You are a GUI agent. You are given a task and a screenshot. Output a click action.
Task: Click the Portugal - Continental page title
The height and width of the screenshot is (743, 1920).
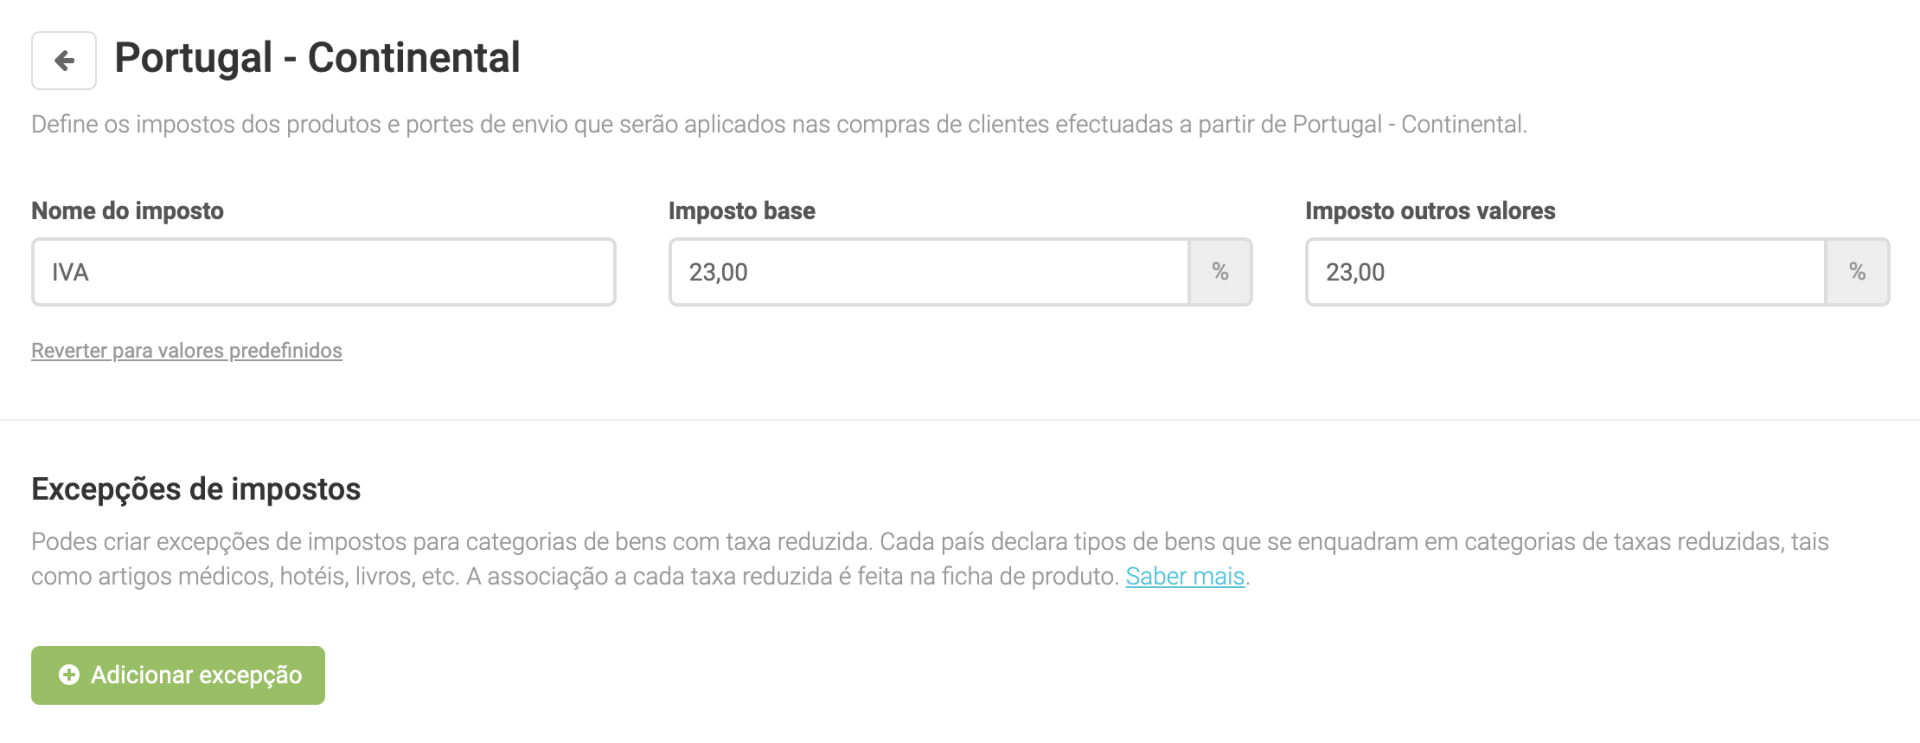(317, 58)
